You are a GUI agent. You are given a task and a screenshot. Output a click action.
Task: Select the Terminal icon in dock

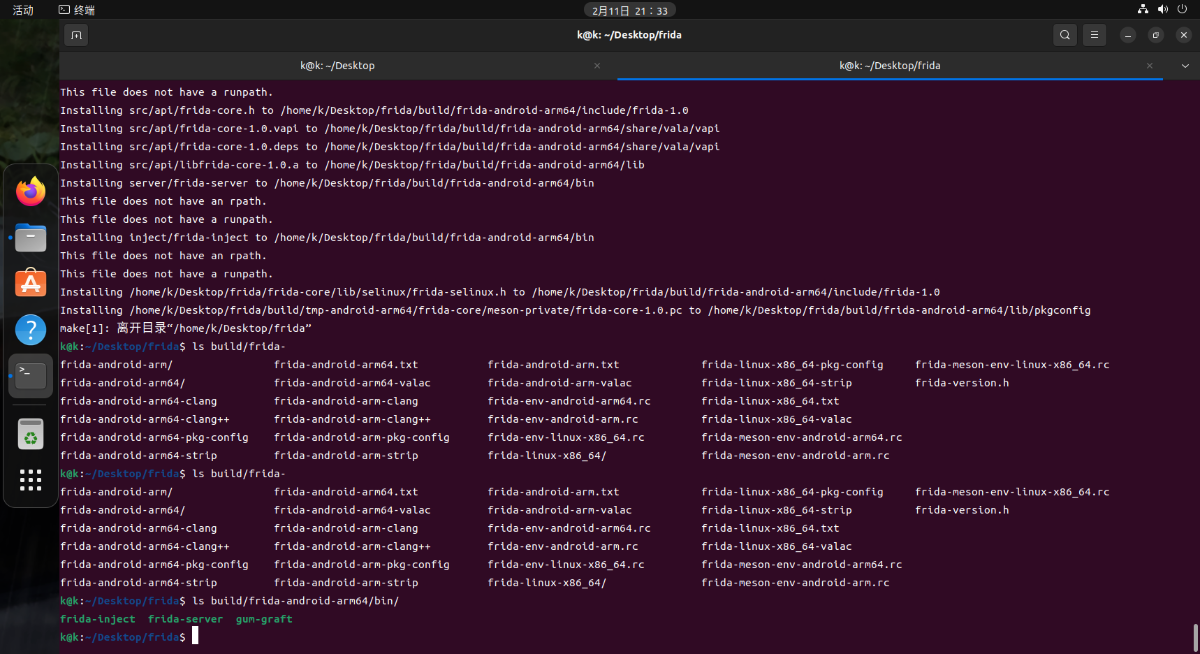point(31,376)
